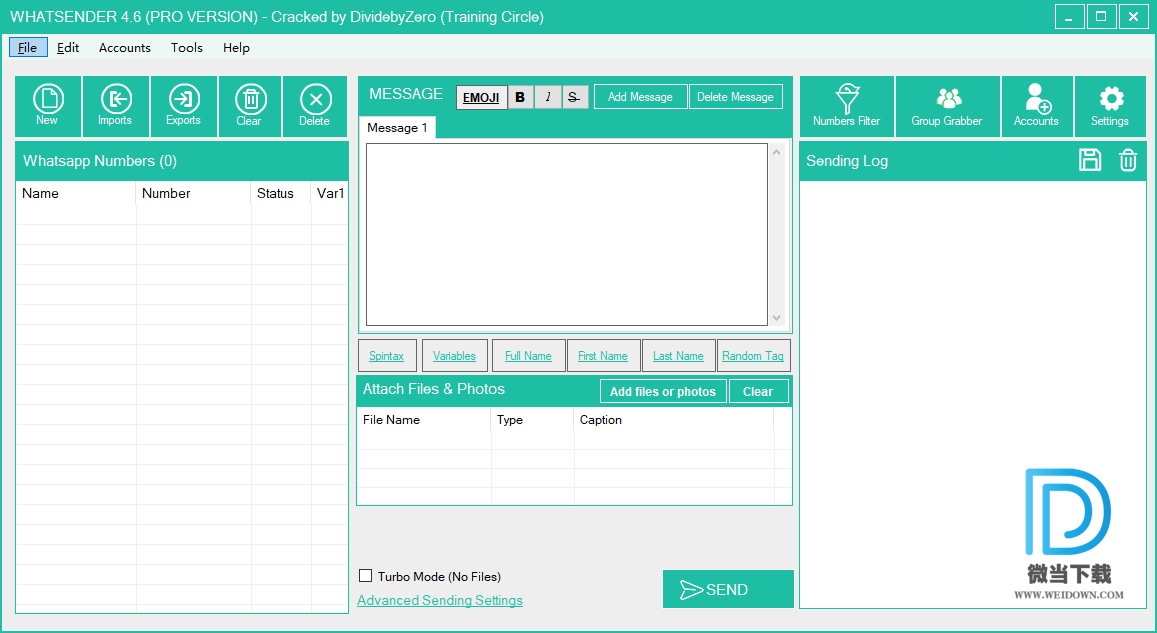Insert Full Name variable
Screen dimensions: 1157x633
pos(528,356)
